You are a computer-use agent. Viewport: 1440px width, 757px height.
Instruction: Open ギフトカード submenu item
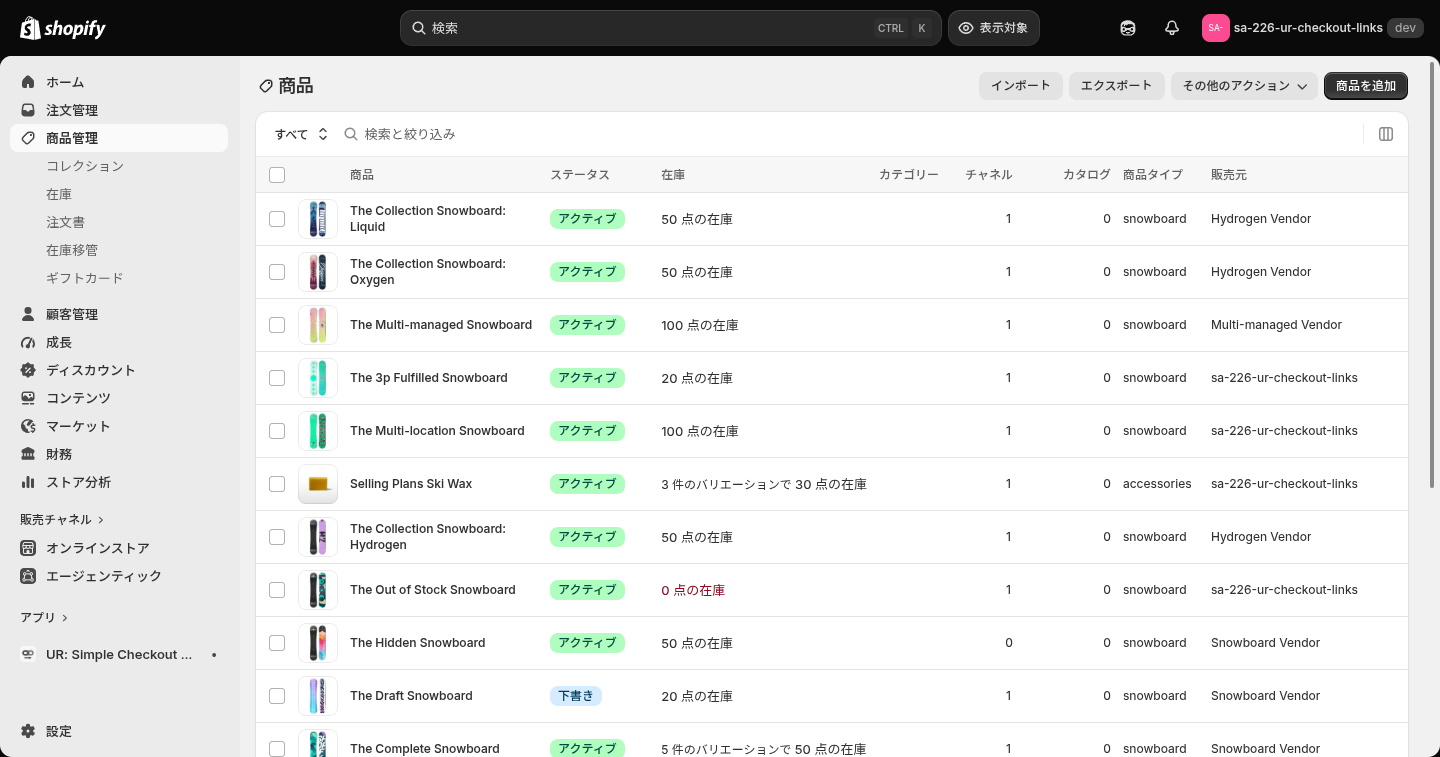point(85,278)
